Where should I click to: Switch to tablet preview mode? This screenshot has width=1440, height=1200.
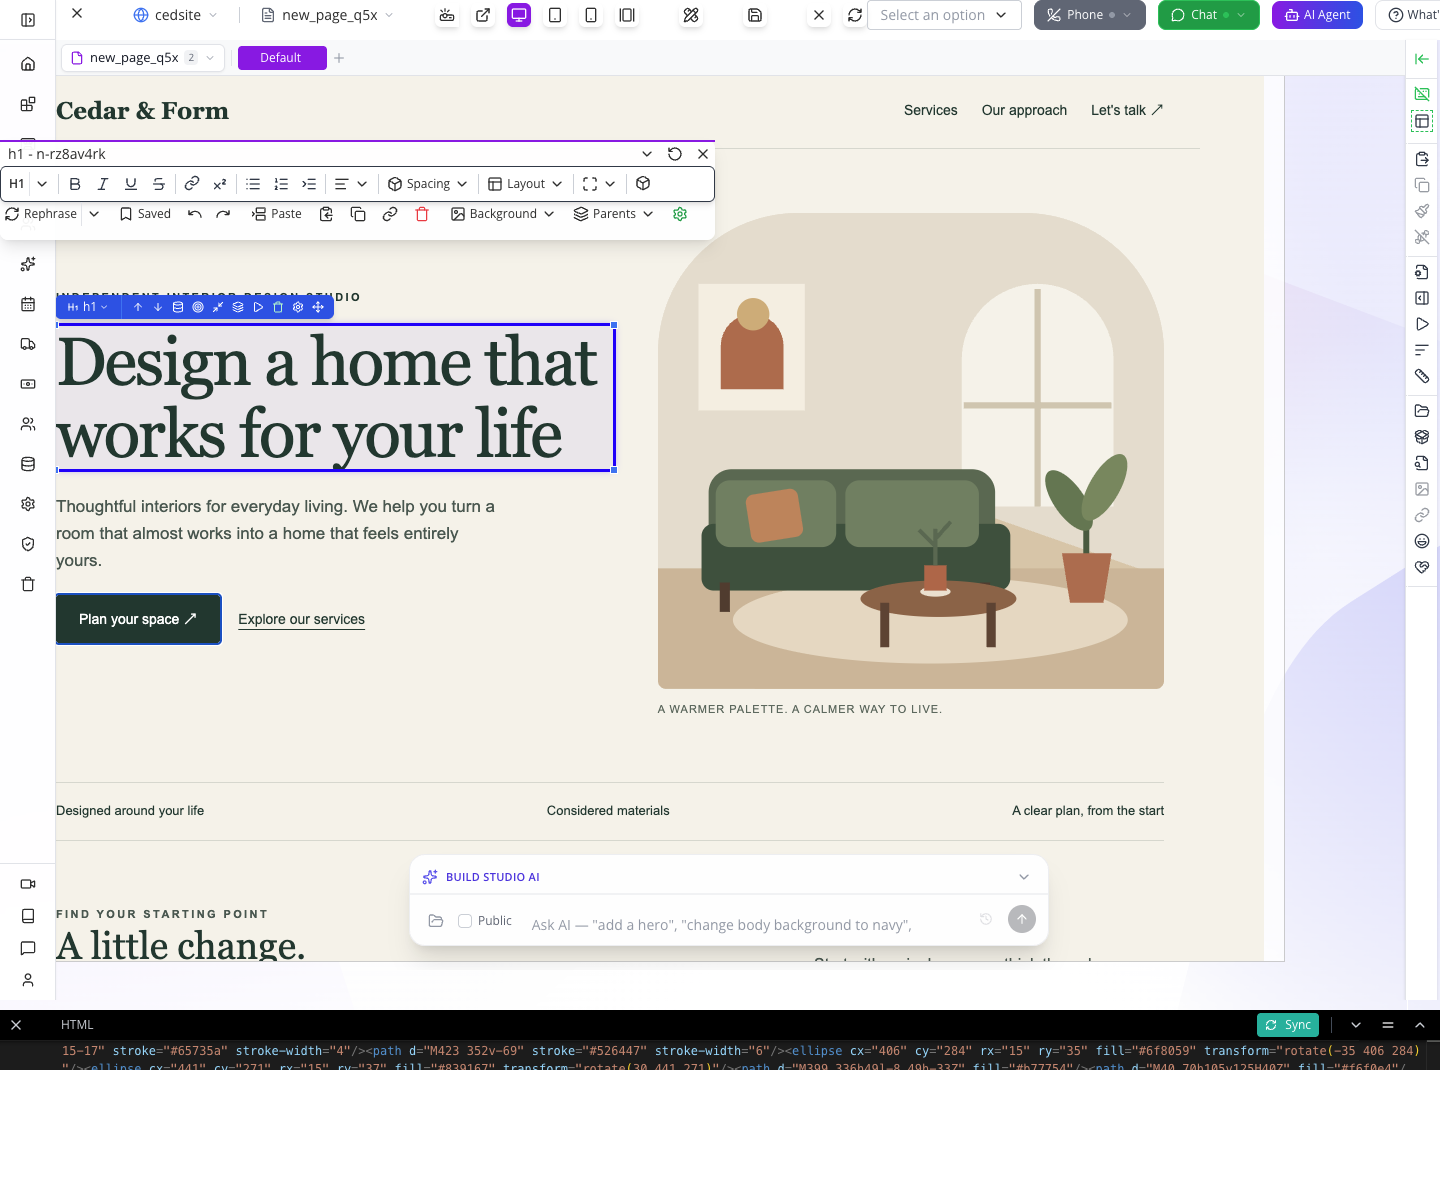point(555,15)
